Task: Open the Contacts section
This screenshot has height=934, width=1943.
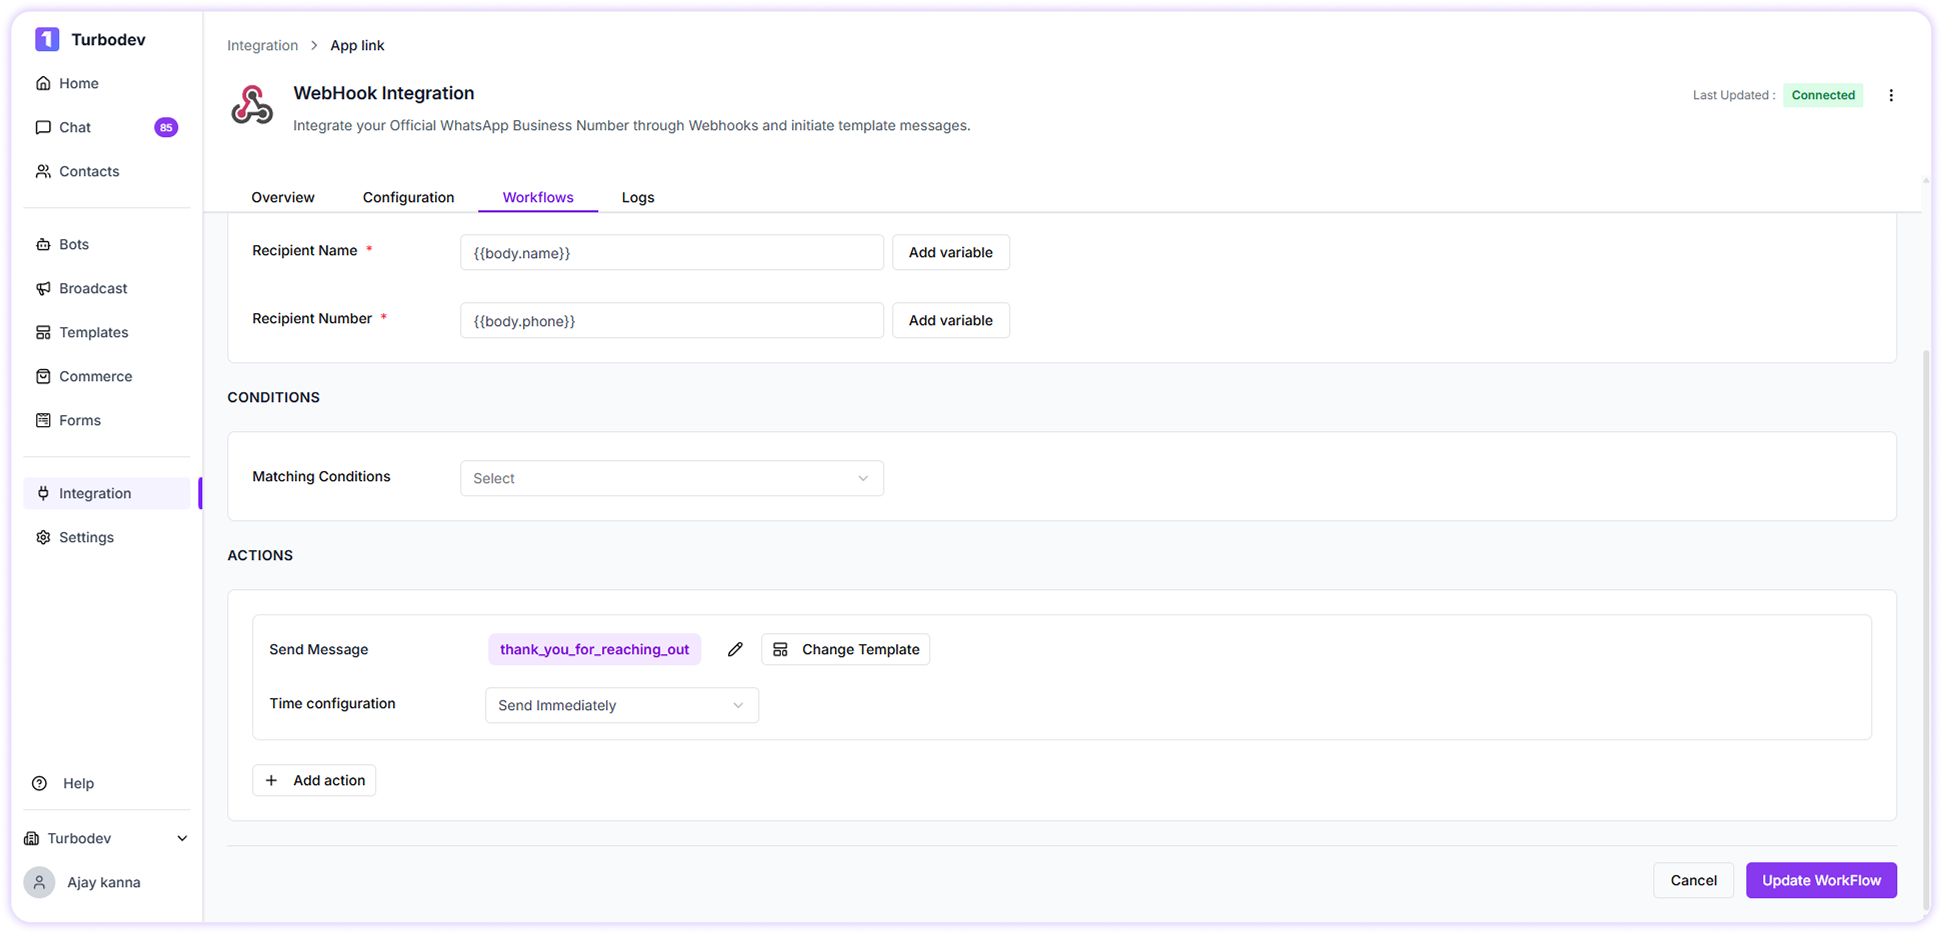Action: pos(89,171)
